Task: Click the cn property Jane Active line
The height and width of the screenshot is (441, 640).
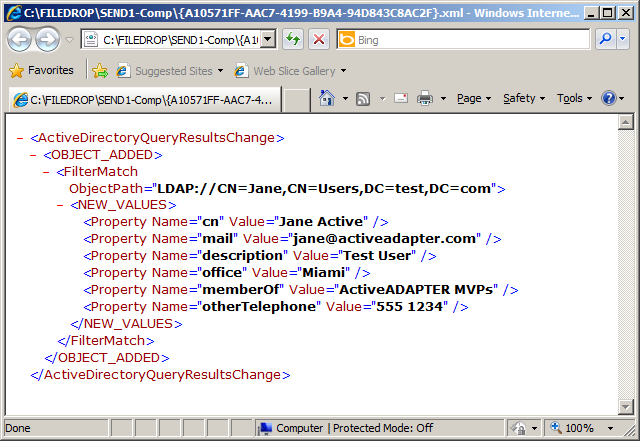Action: coord(236,222)
